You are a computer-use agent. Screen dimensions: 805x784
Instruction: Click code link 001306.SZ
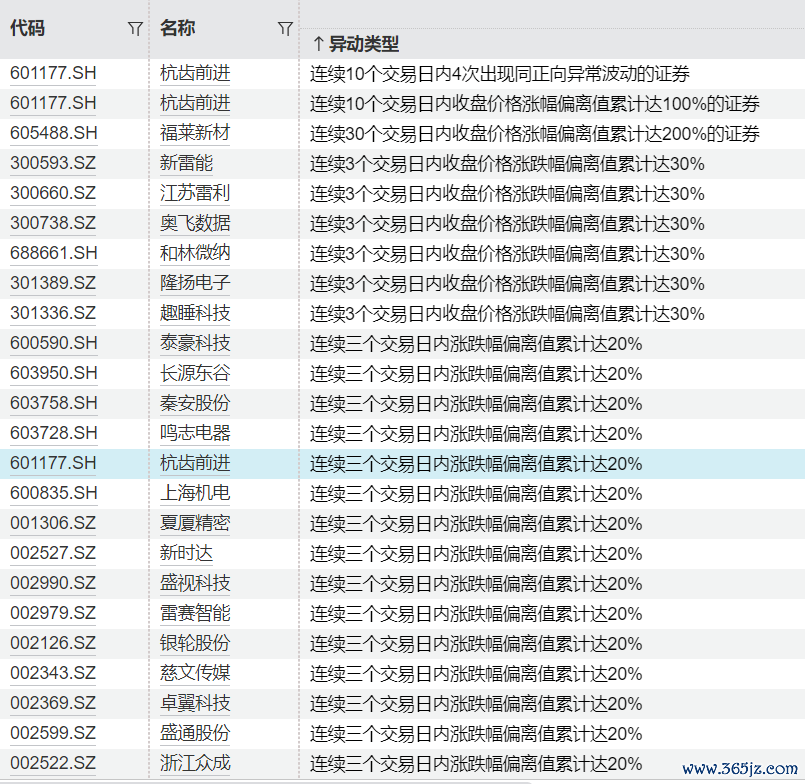(53, 523)
